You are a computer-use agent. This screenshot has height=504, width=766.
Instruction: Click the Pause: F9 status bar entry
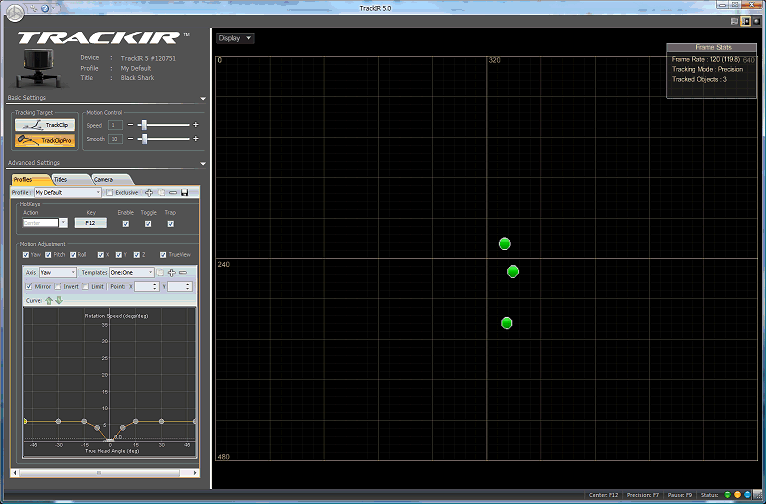[680, 495]
